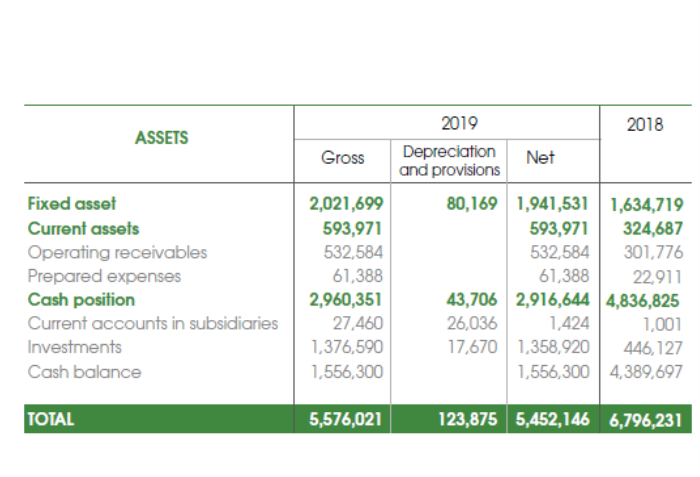Image resolution: width=700 pixels, height=477 pixels.
Task: Click Current accounts in subsidiaries label
Action: 152,324
